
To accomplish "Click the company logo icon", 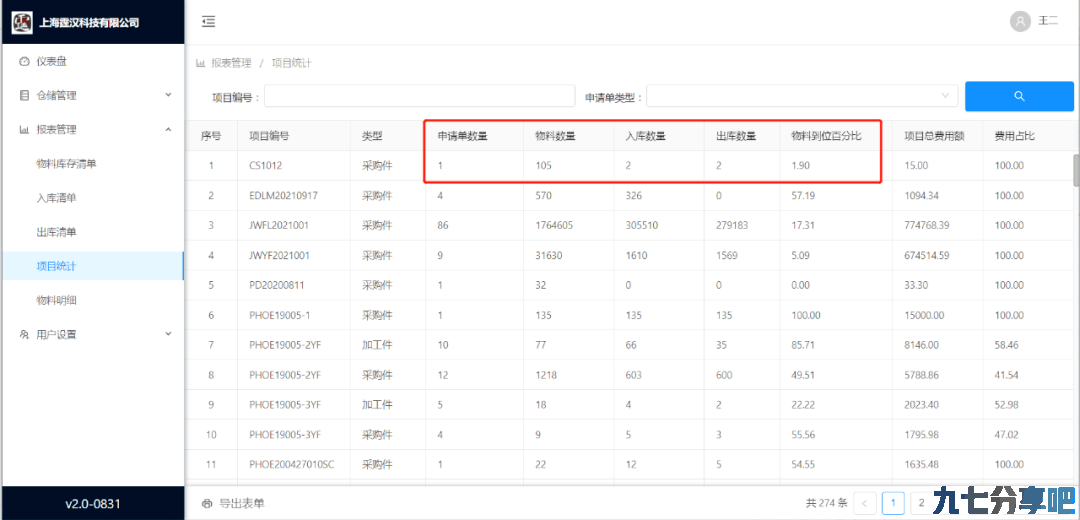I will pos(23,22).
